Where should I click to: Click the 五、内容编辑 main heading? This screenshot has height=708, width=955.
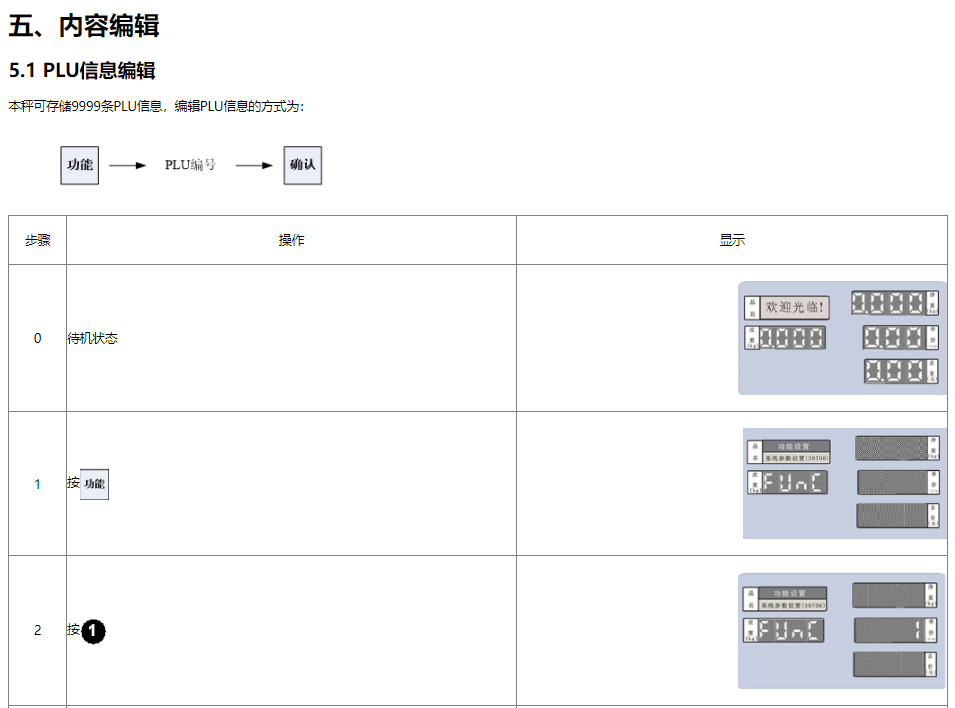[84, 26]
